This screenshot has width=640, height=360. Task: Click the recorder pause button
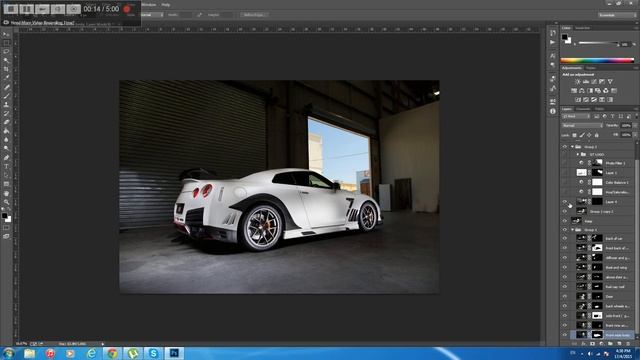point(27,9)
